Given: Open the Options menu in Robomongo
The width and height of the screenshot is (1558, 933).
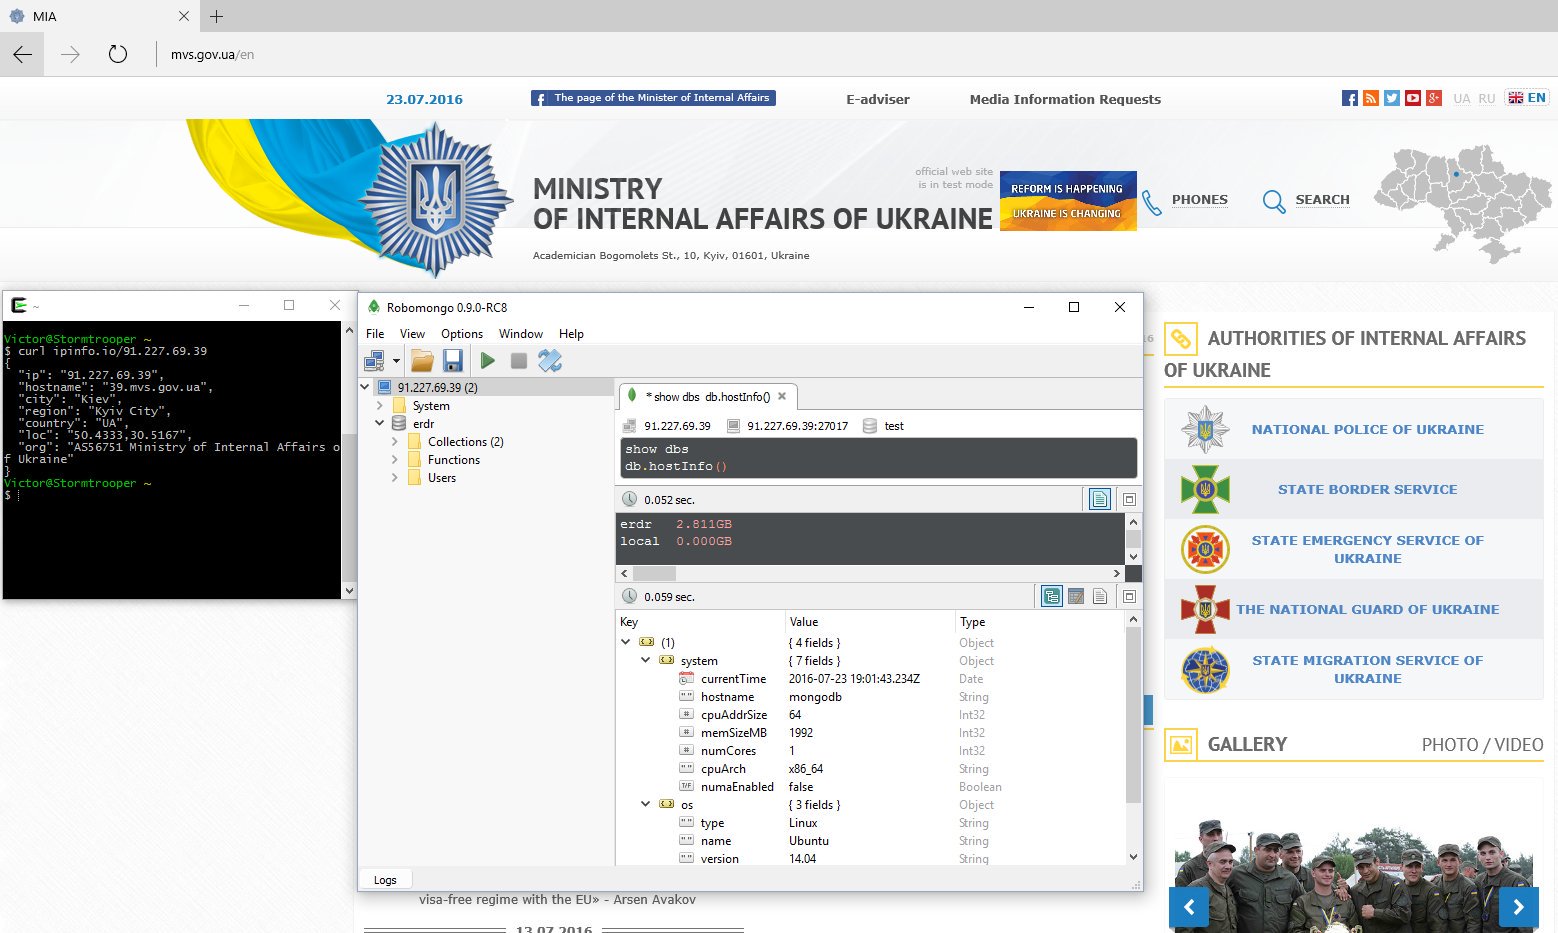Looking at the screenshot, I should (461, 334).
